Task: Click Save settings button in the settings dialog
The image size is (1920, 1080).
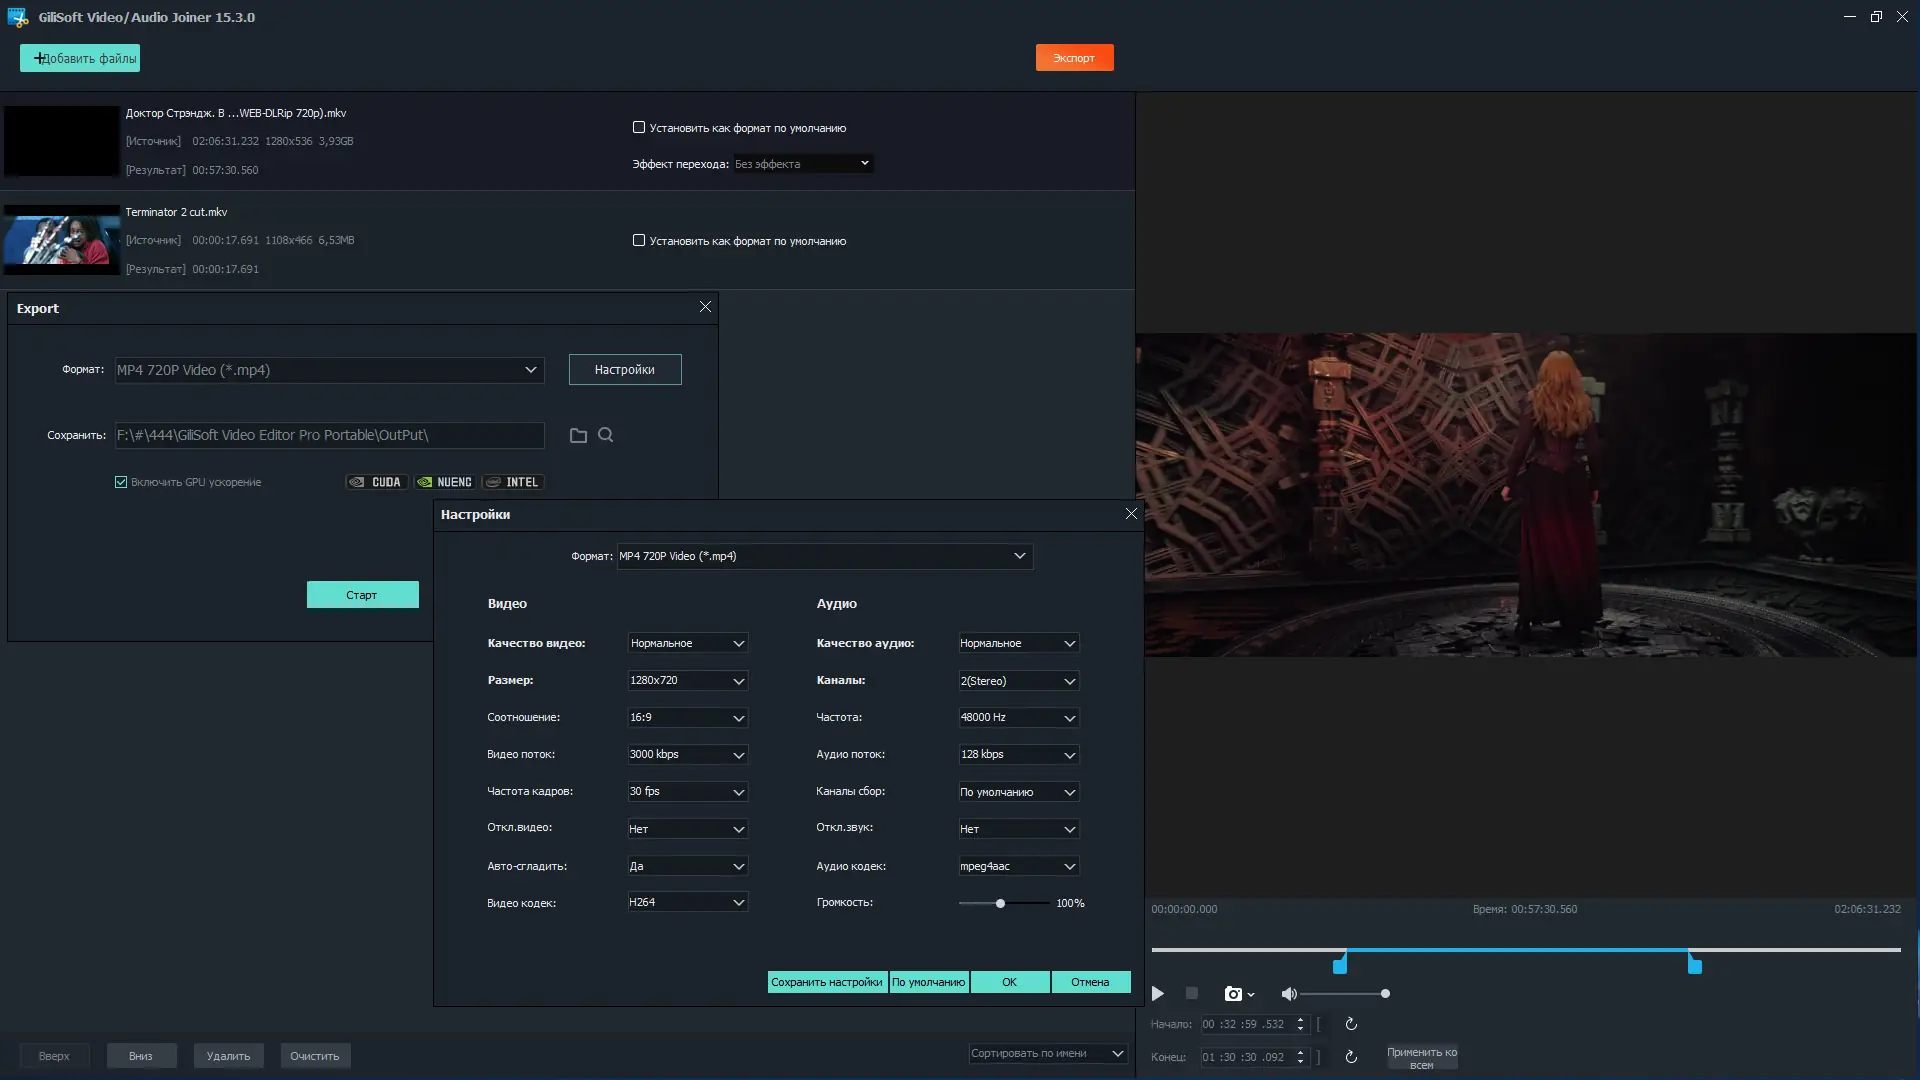Action: tap(826, 982)
